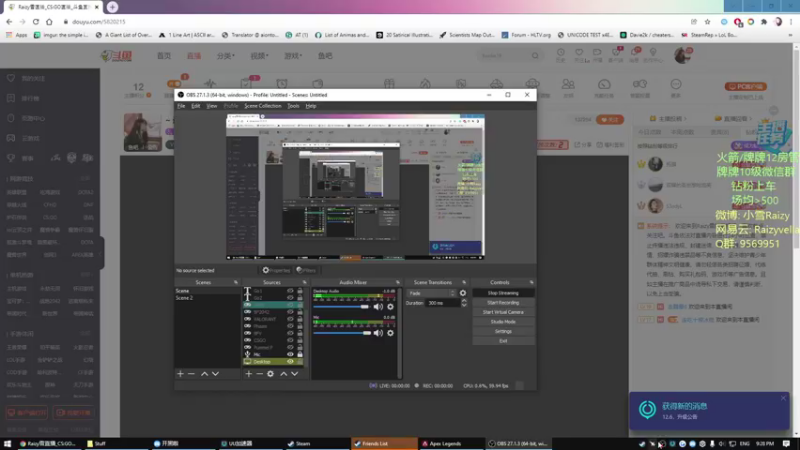Image resolution: width=800 pixels, height=450 pixels.
Task: Open OBS Help menu
Action: pyautogui.click(x=311, y=106)
